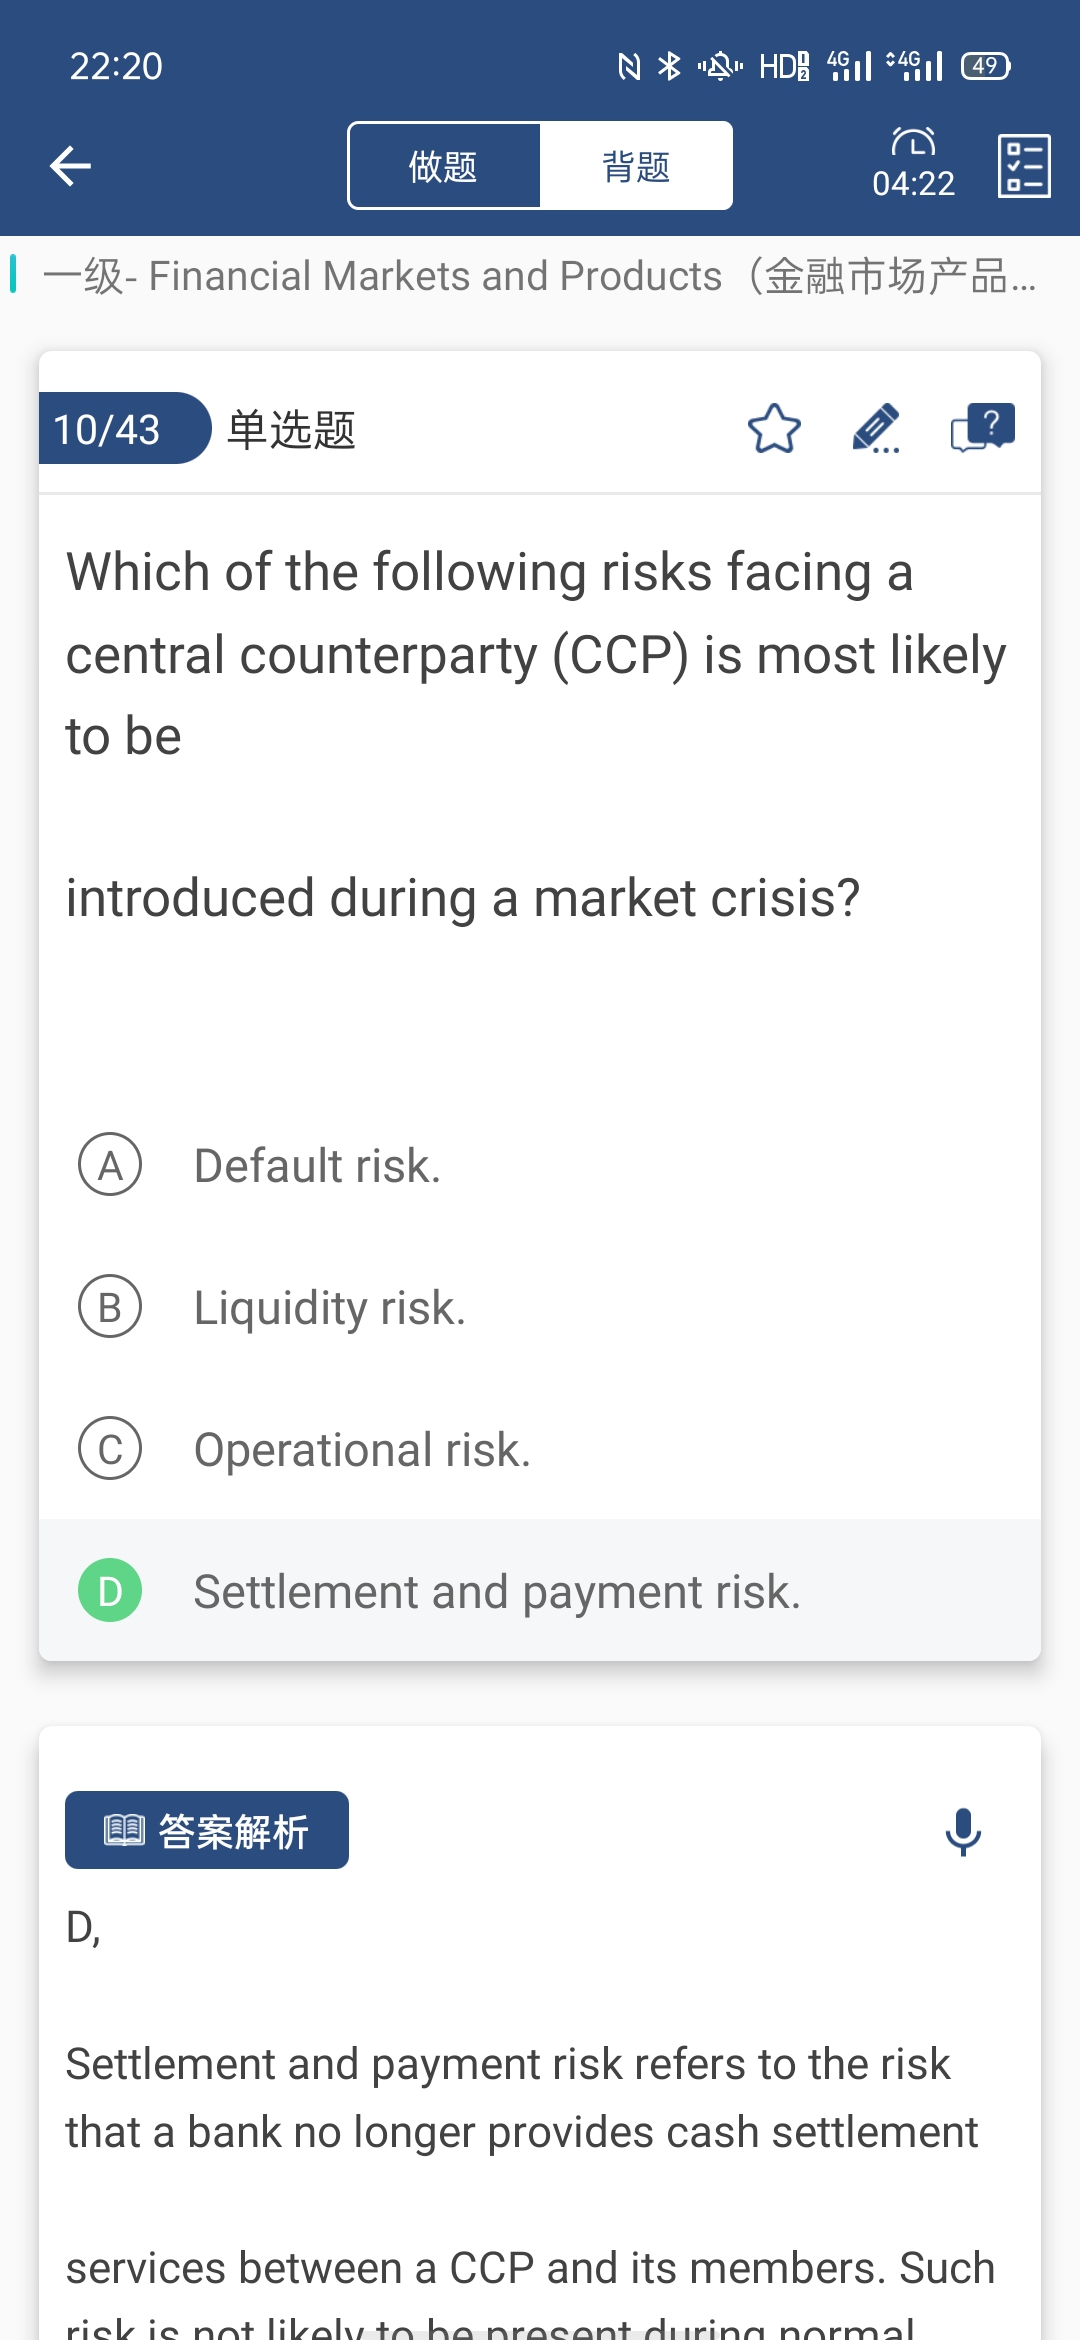Viewport: 1080px width, 2340px height.
Task: Tap the 04:22 elapsed time display
Action: coord(913,184)
